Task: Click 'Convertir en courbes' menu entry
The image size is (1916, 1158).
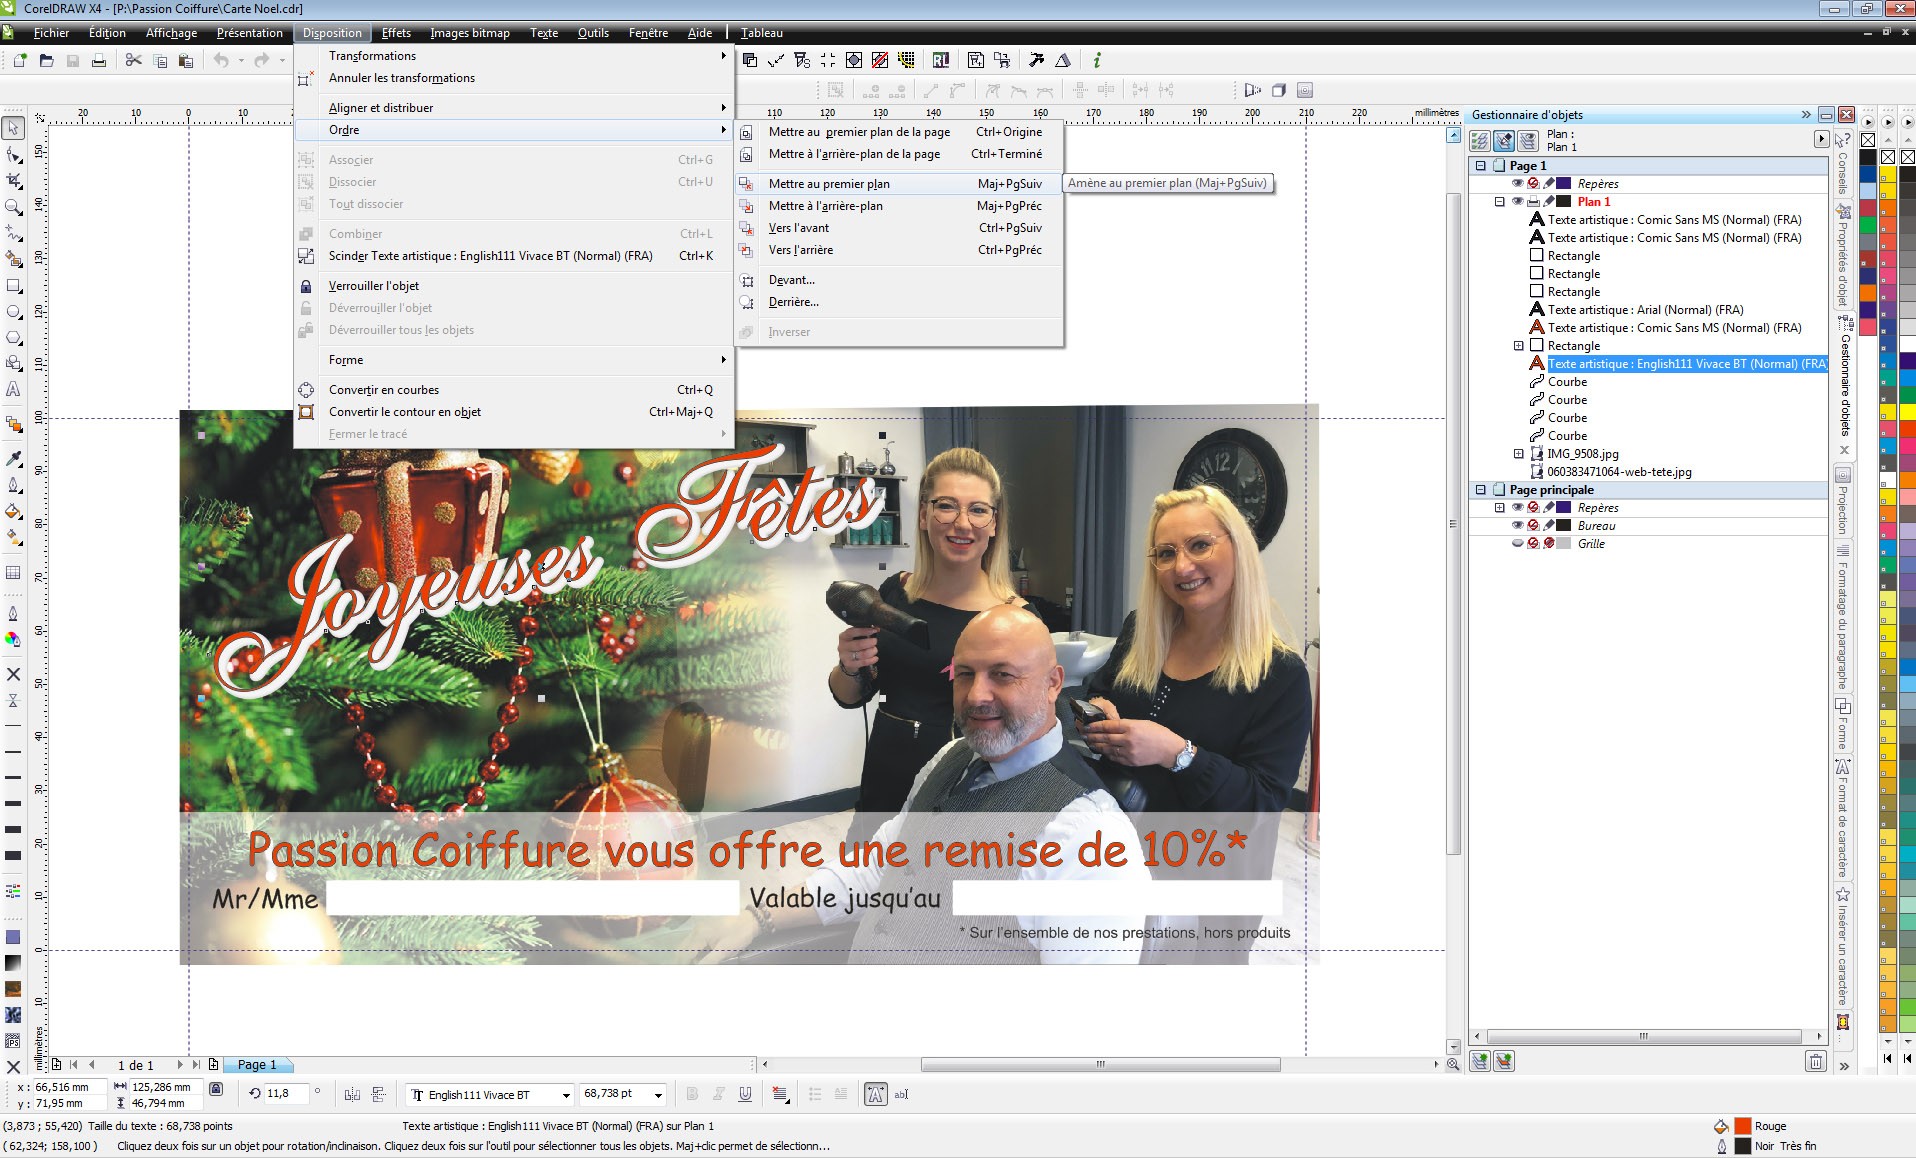Action: click(383, 390)
